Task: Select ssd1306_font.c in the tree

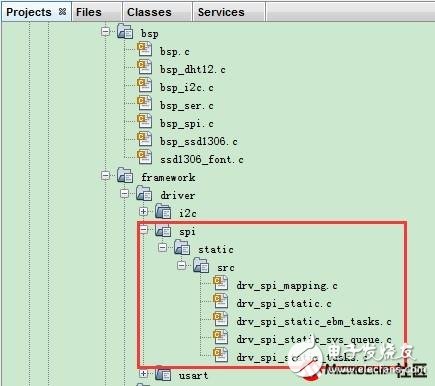Action: (x=202, y=159)
